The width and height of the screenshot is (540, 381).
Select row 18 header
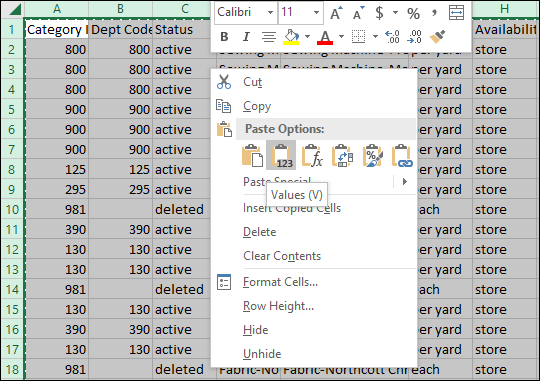(12, 369)
